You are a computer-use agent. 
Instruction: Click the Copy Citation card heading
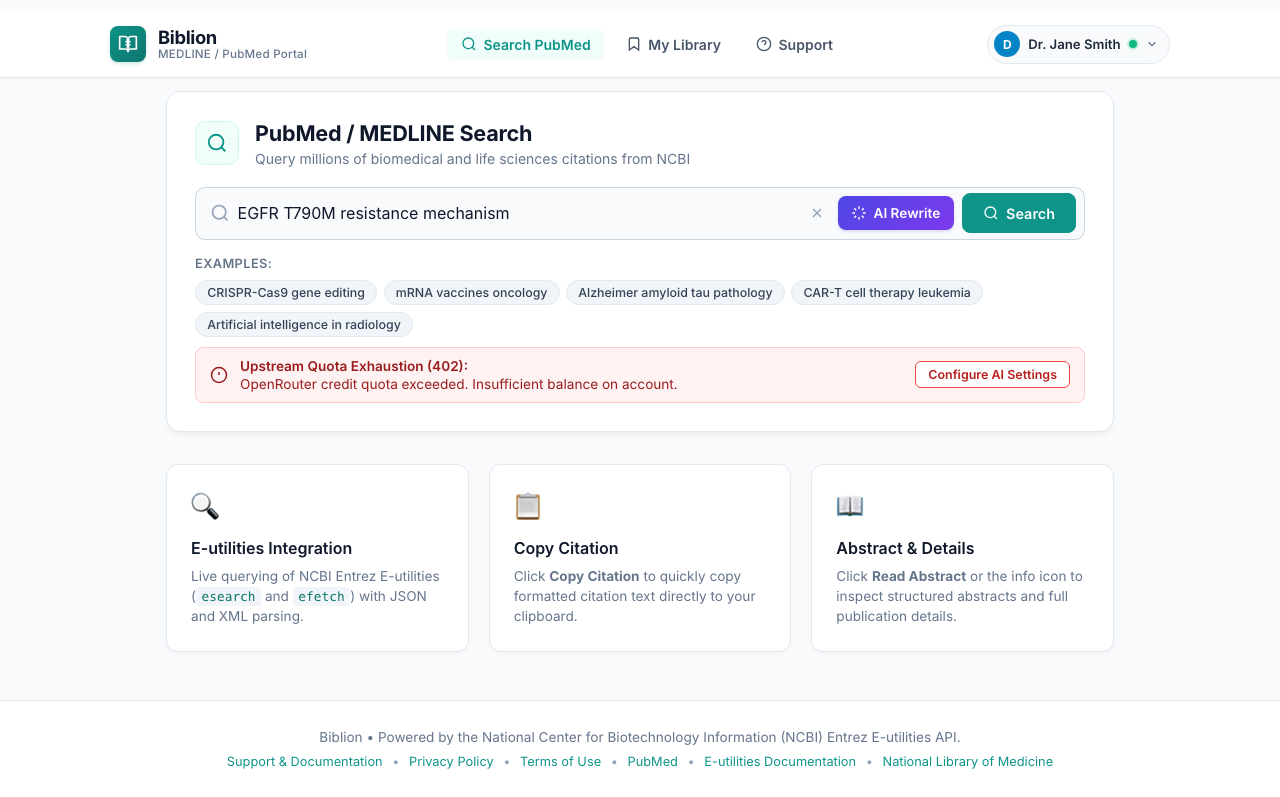click(x=566, y=548)
